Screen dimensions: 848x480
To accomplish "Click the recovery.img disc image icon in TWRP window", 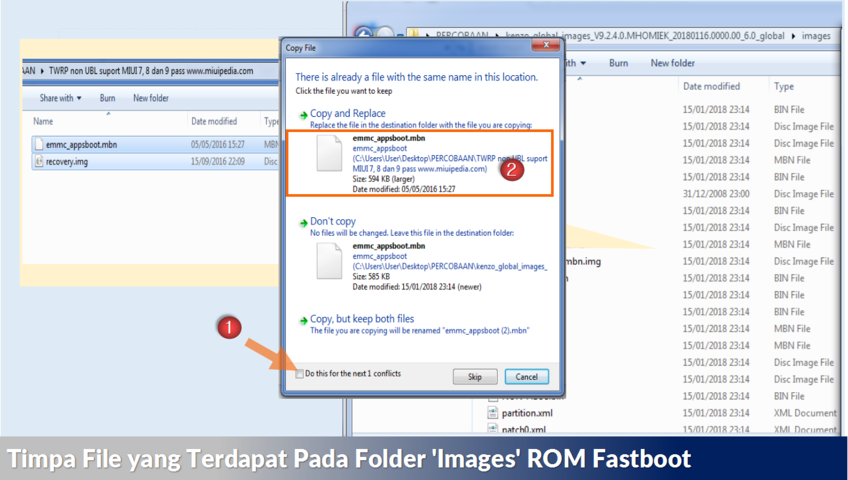I will [x=38, y=161].
